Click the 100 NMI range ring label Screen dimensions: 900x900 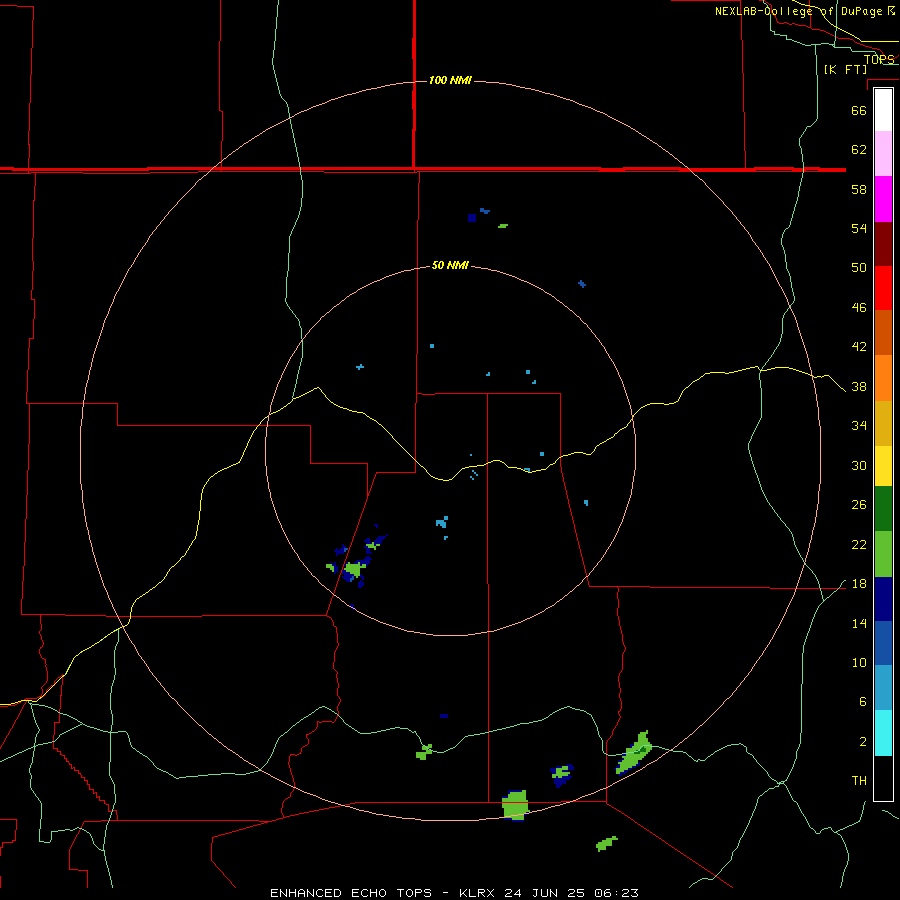(x=450, y=80)
